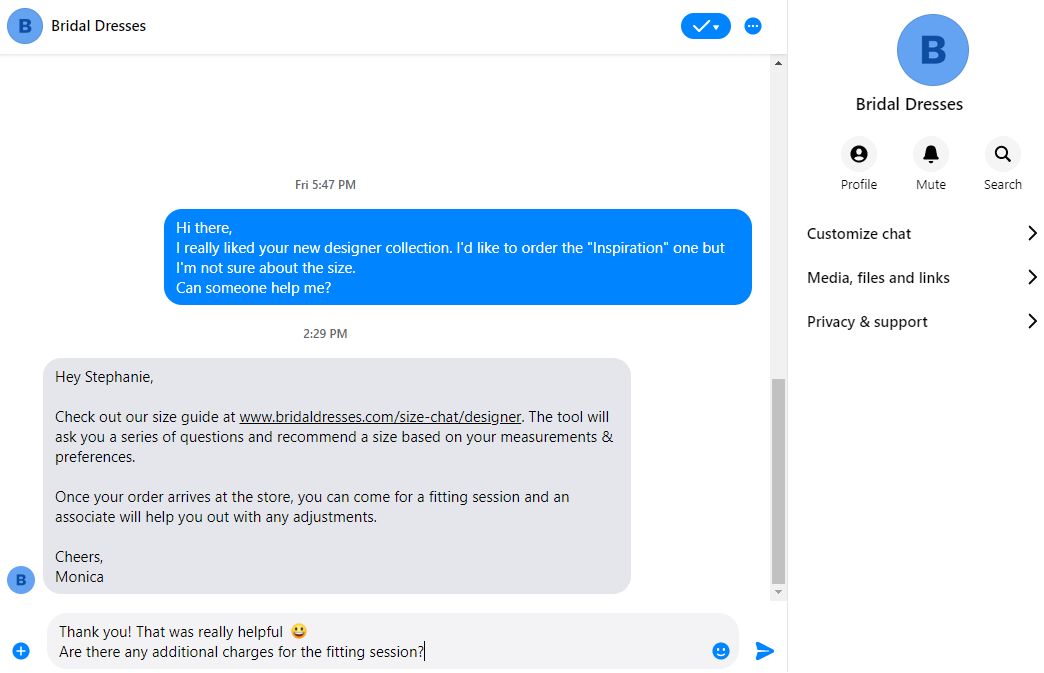Expand the Privacy & support section
Screen dimensions: 1044x673
tap(922, 322)
